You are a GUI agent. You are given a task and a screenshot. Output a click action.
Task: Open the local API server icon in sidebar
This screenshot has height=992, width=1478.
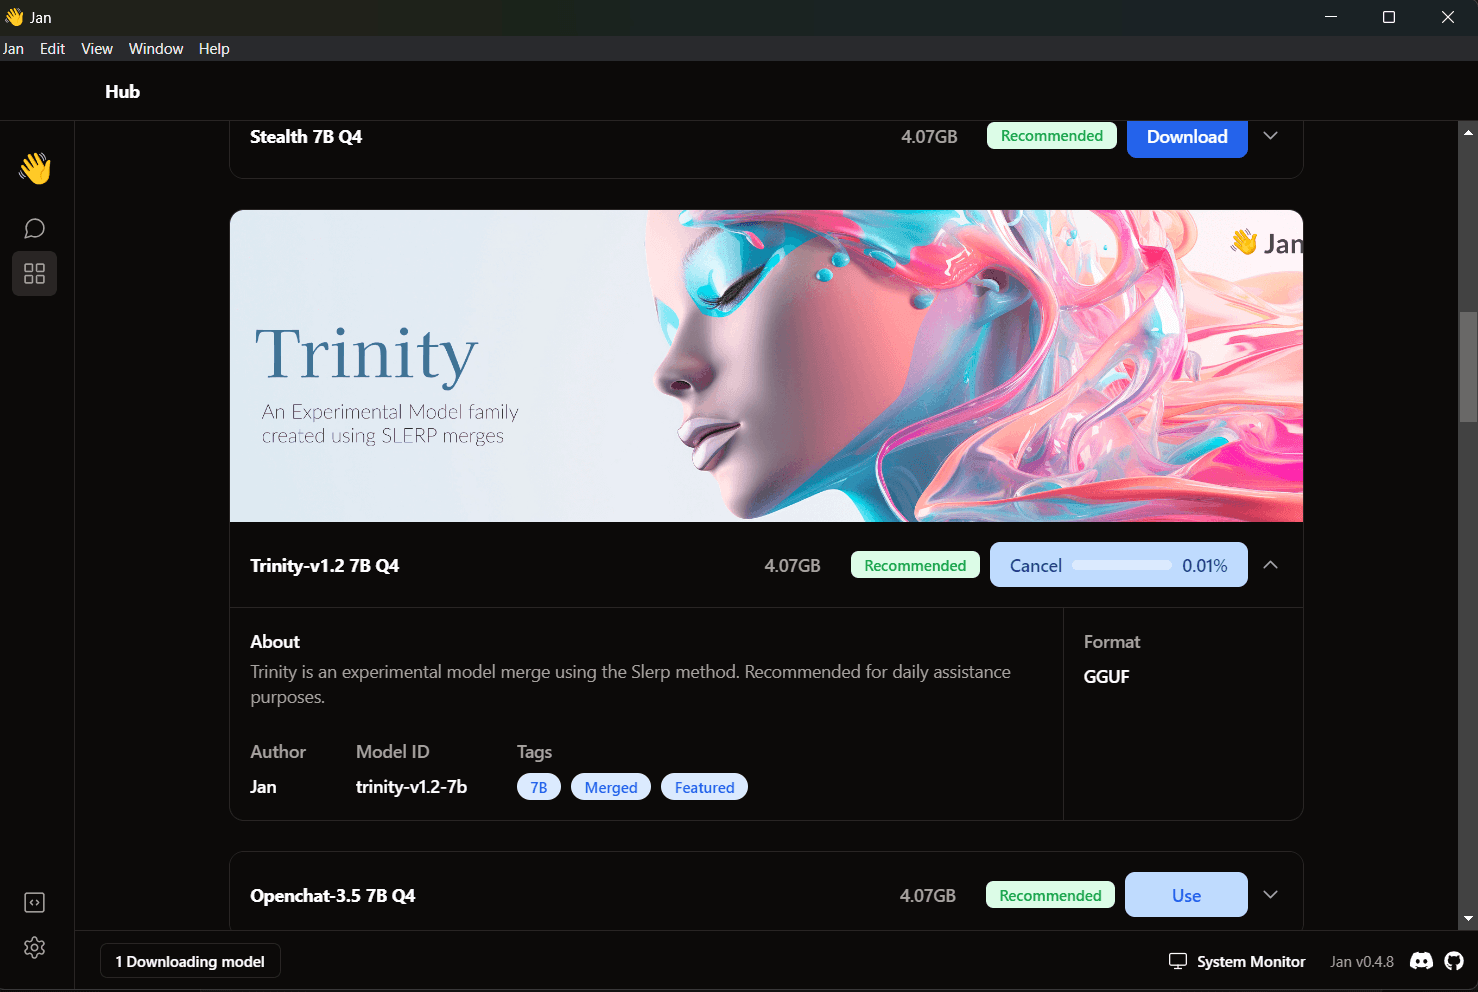pyautogui.click(x=35, y=903)
